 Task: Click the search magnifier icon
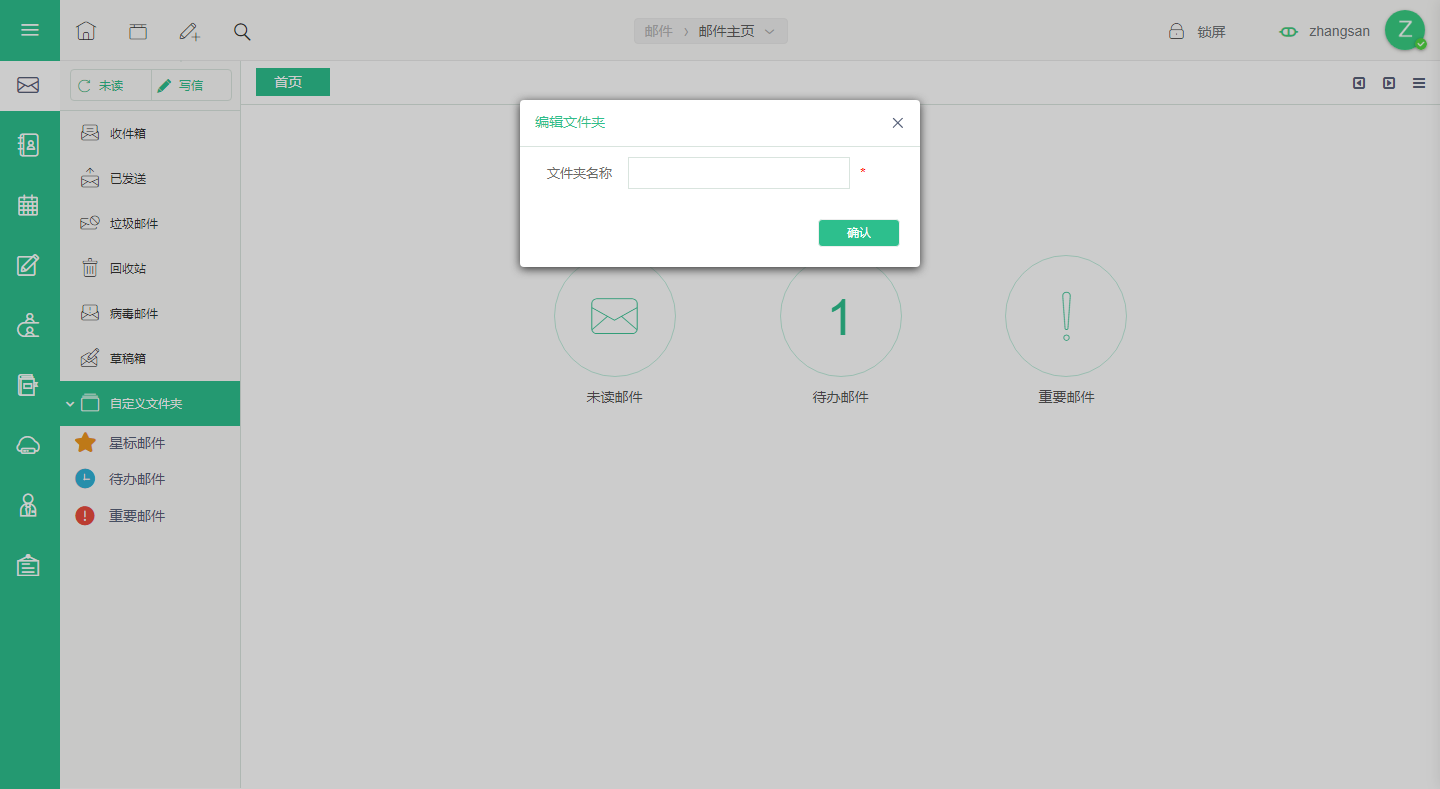point(242,31)
